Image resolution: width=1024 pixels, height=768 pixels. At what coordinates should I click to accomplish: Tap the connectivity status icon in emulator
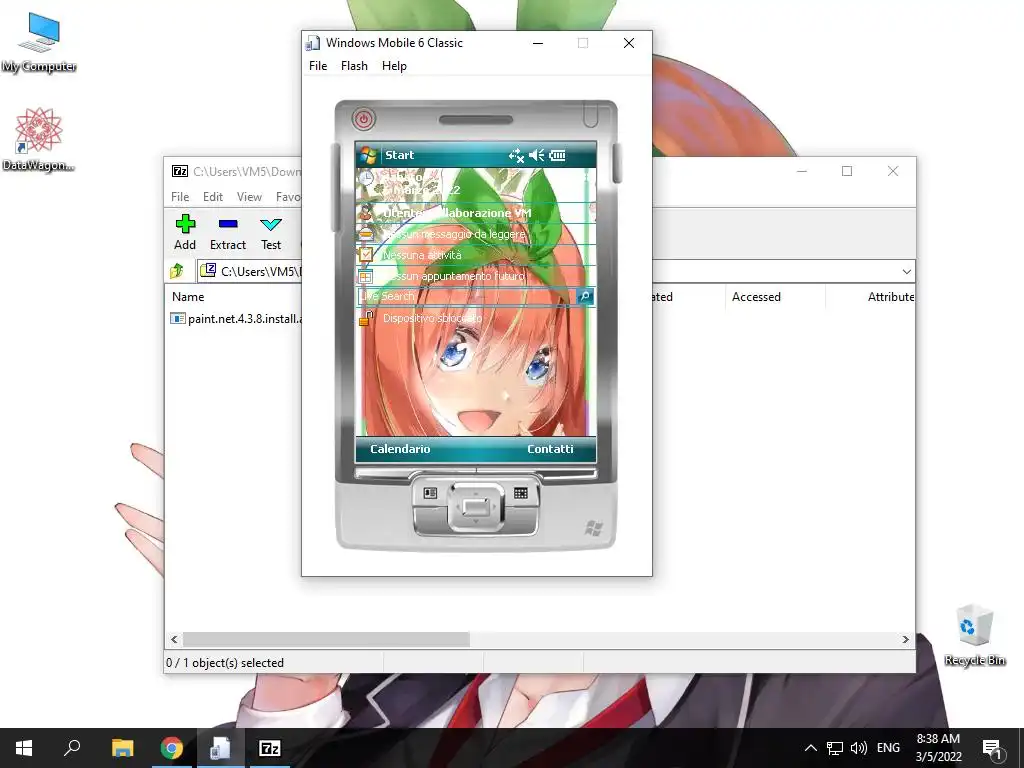pos(516,155)
